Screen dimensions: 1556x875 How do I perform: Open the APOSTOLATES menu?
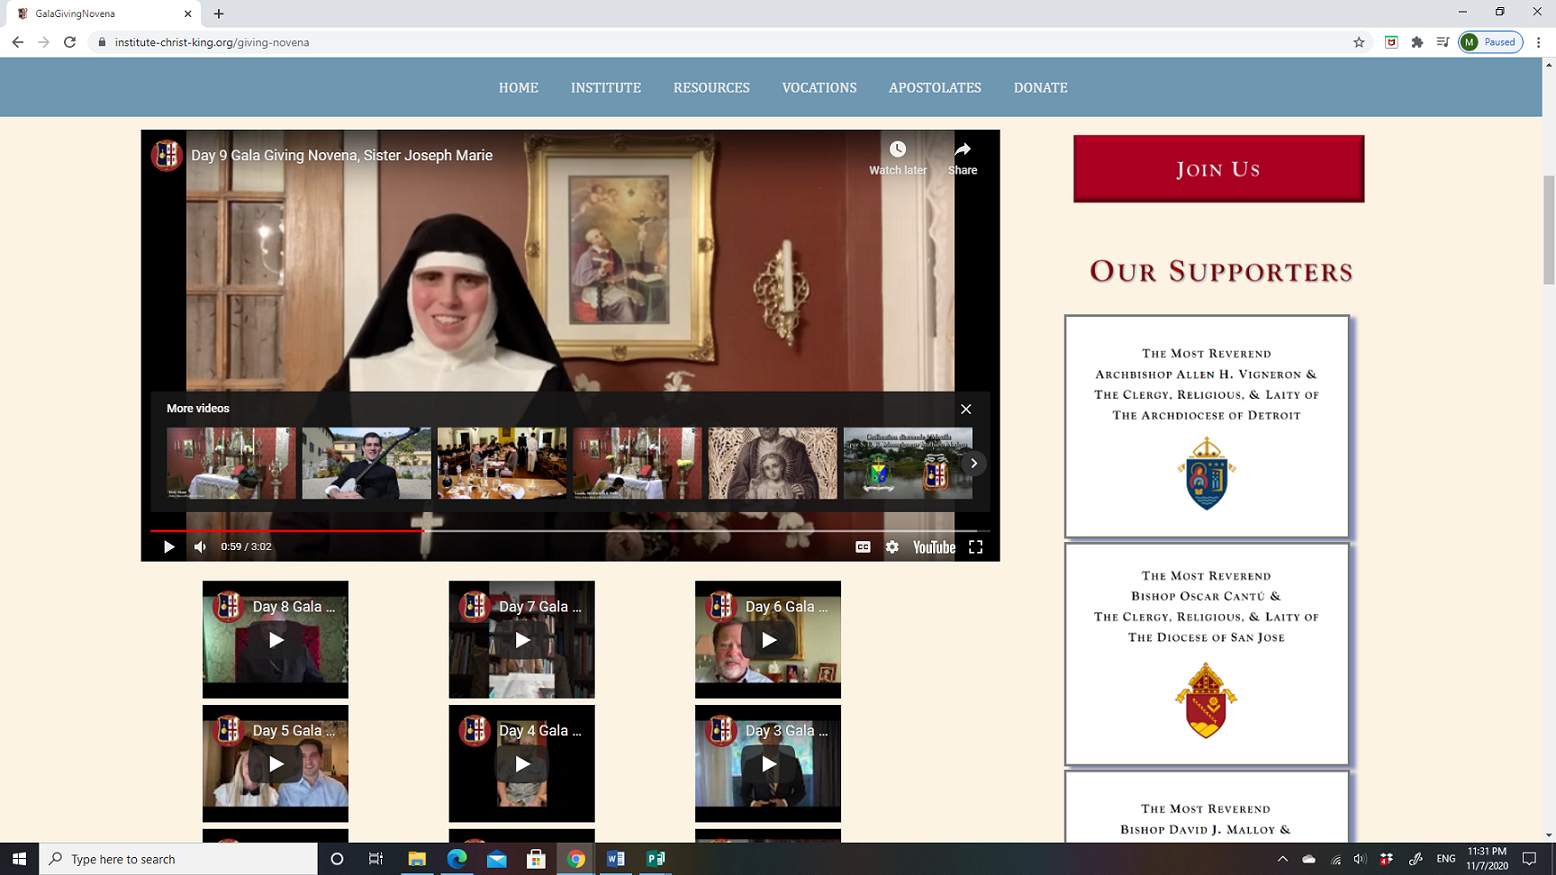click(x=935, y=88)
